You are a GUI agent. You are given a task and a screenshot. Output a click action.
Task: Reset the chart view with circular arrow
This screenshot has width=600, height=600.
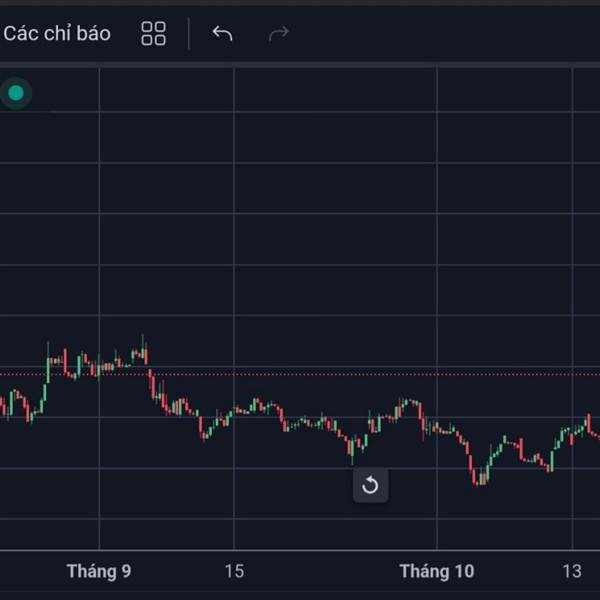click(x=370, y=486)
